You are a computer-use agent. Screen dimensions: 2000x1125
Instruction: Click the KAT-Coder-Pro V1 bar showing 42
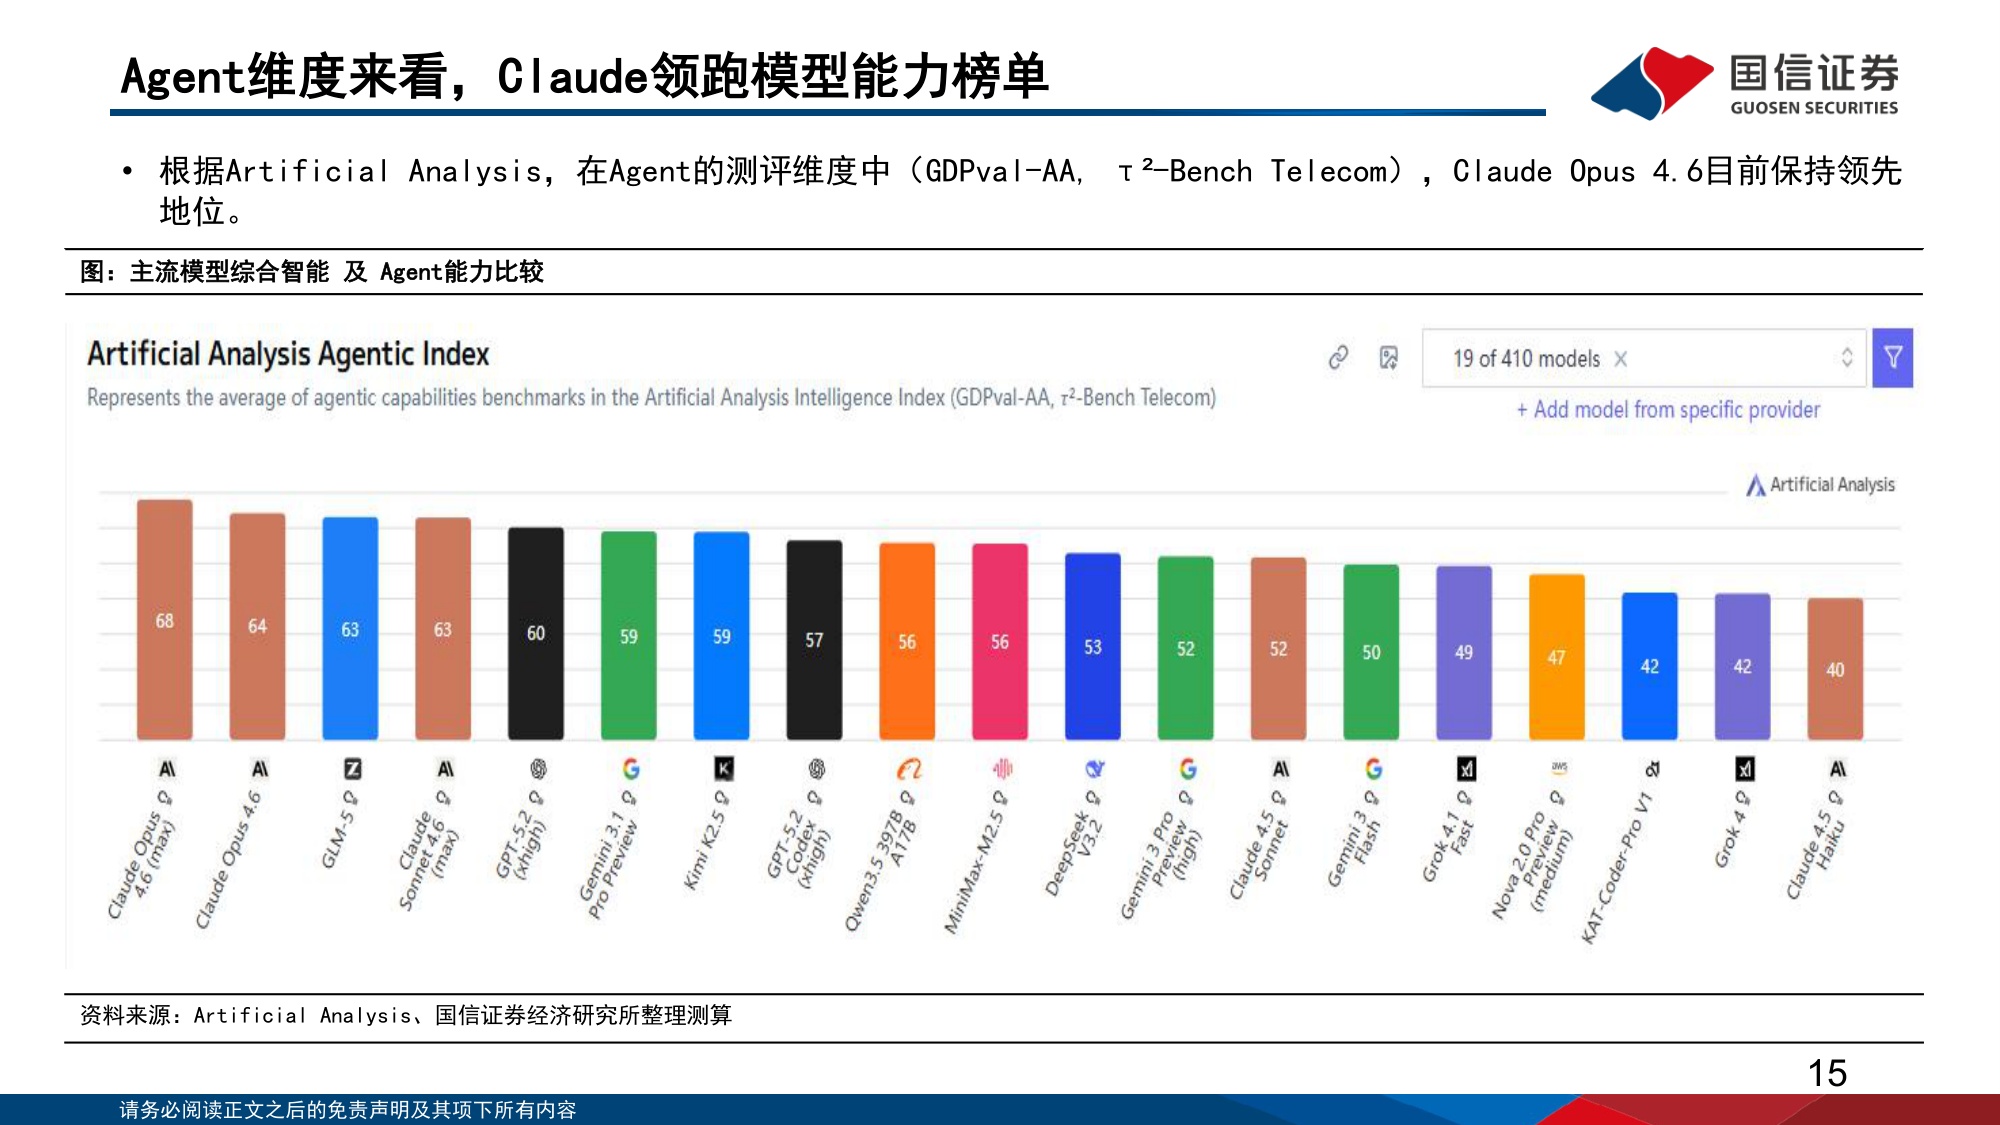[x=1650, y=666]
